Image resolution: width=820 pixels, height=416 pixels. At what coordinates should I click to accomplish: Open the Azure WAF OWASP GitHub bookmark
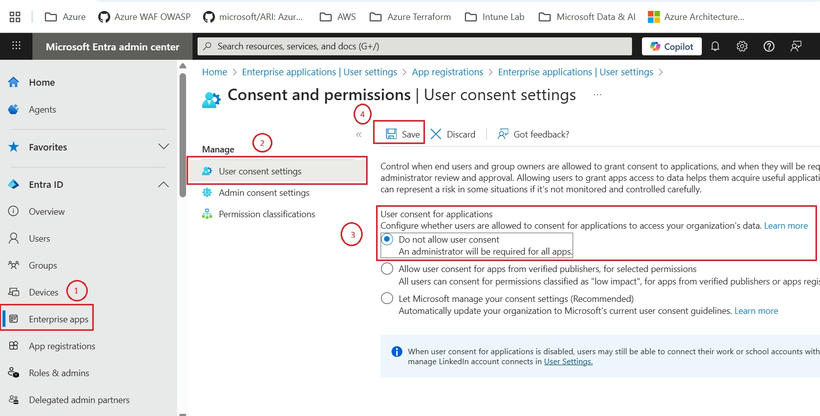(144, 17)
